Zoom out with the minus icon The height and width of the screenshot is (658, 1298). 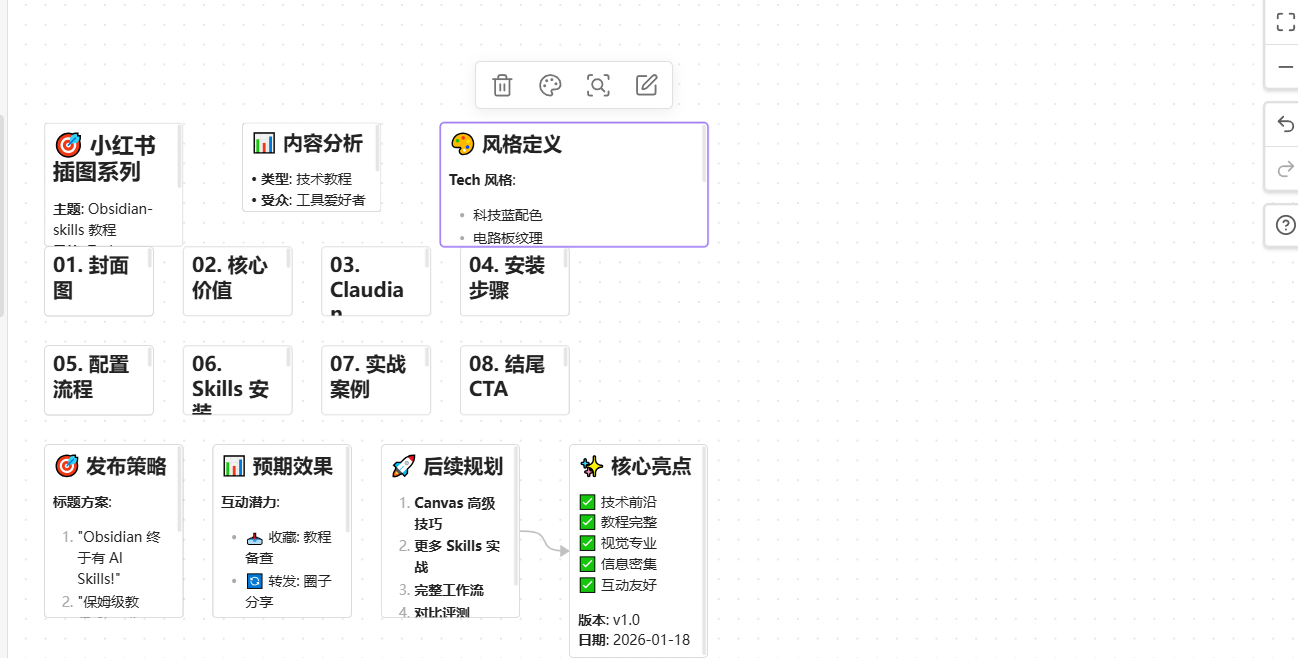[1285, 67]
